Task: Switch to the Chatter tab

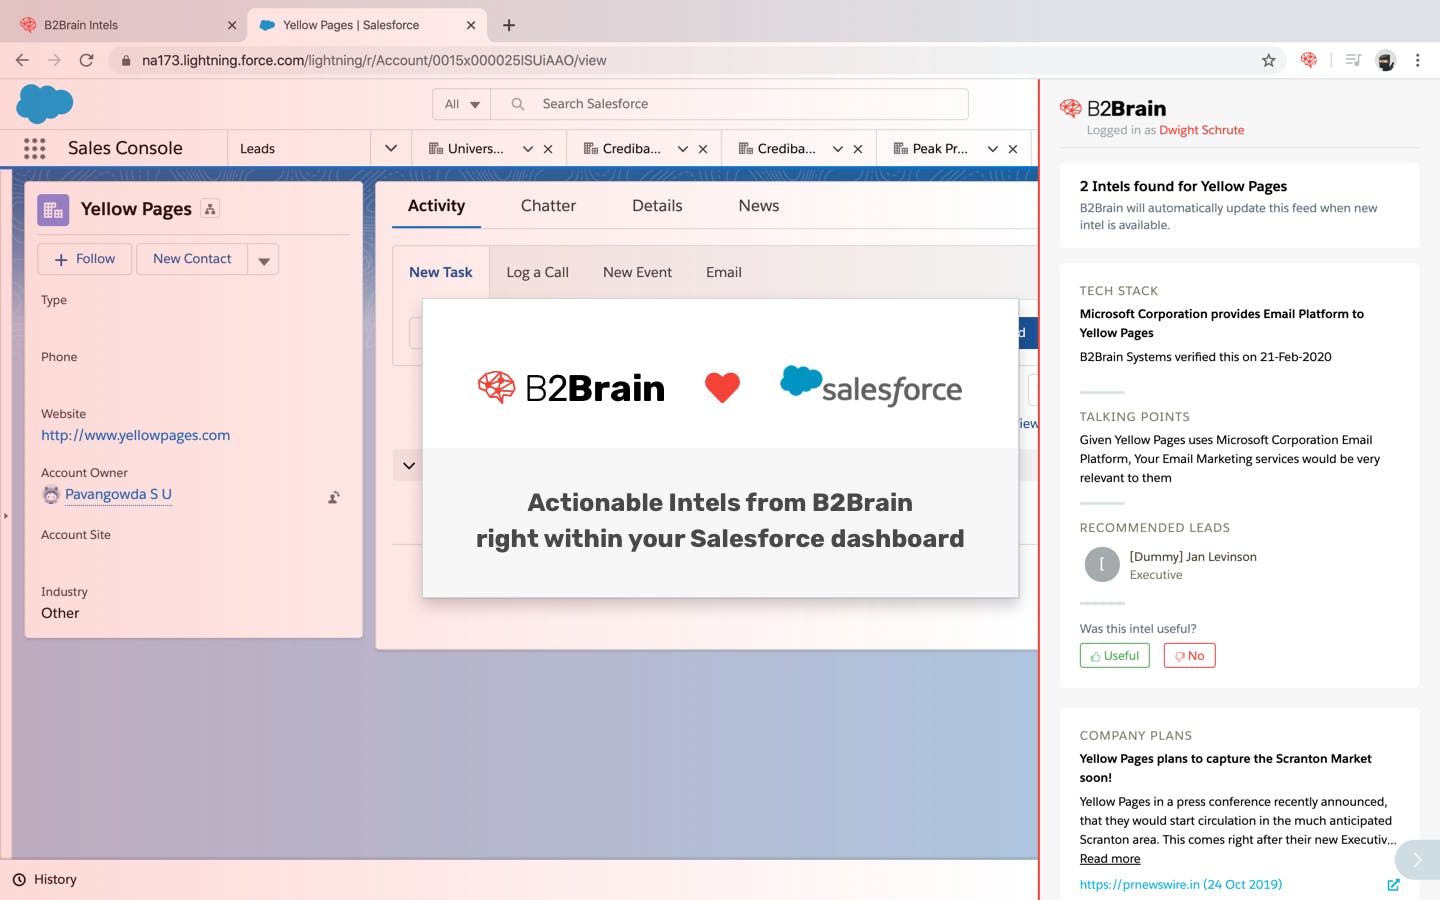Action: [x=548, y=206]
